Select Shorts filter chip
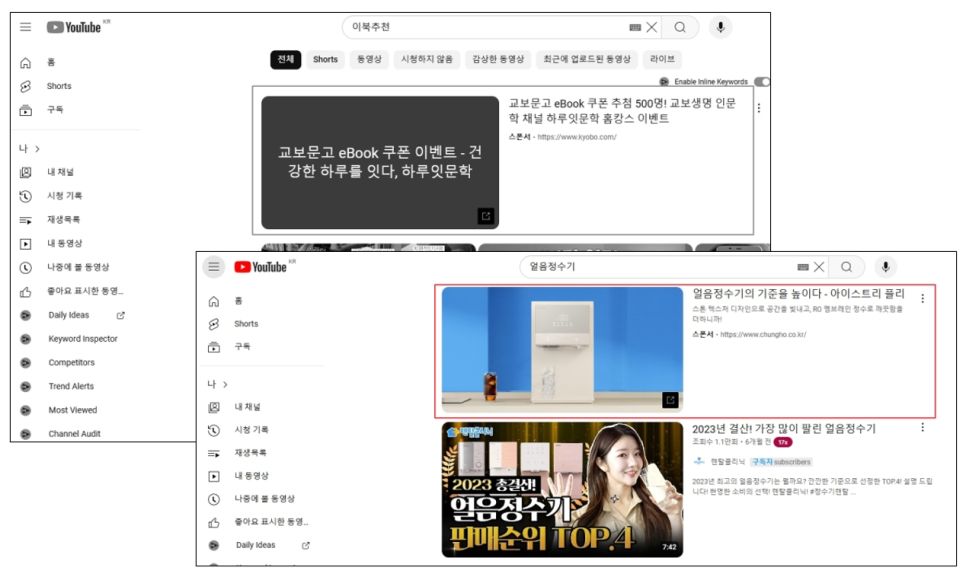 coord(325,59)
